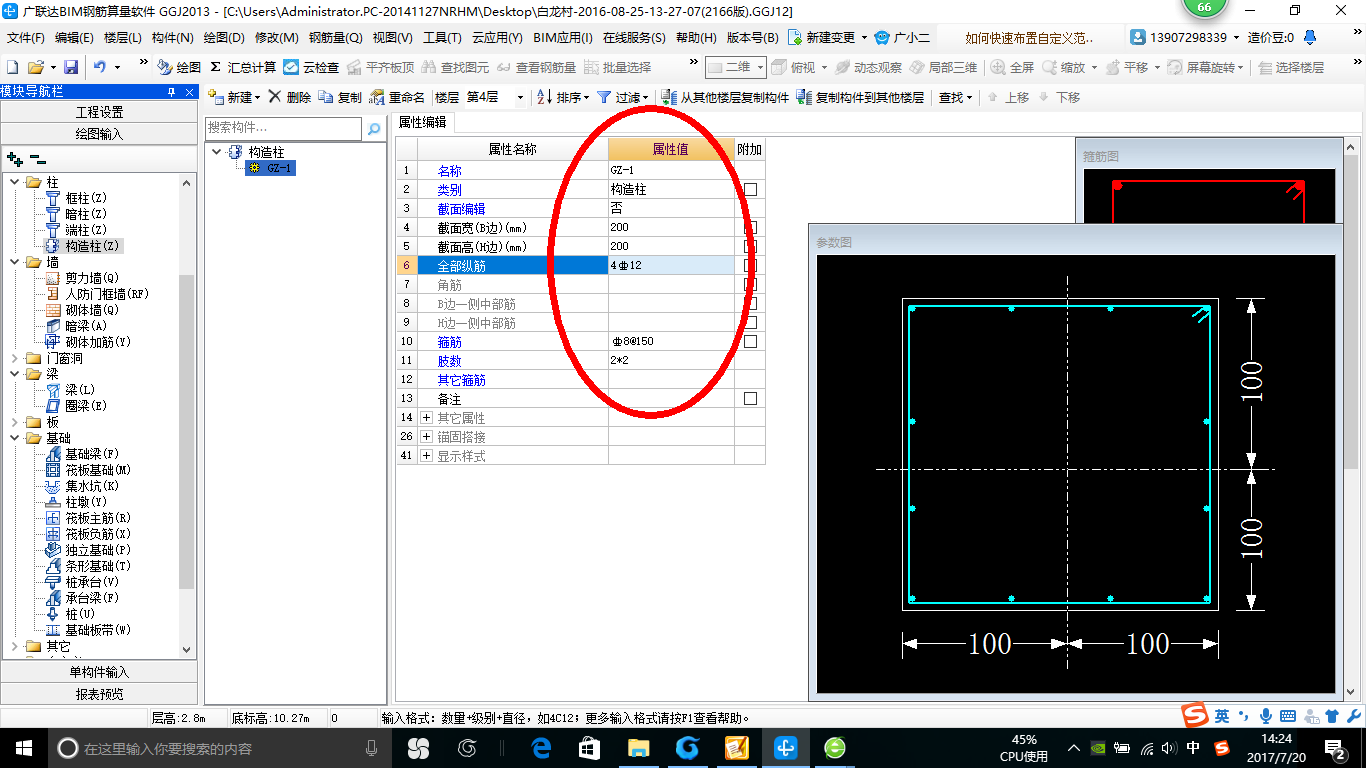1366x768 pixels.
Task: Open project with the folder icon
Action: tap(35, 67)
